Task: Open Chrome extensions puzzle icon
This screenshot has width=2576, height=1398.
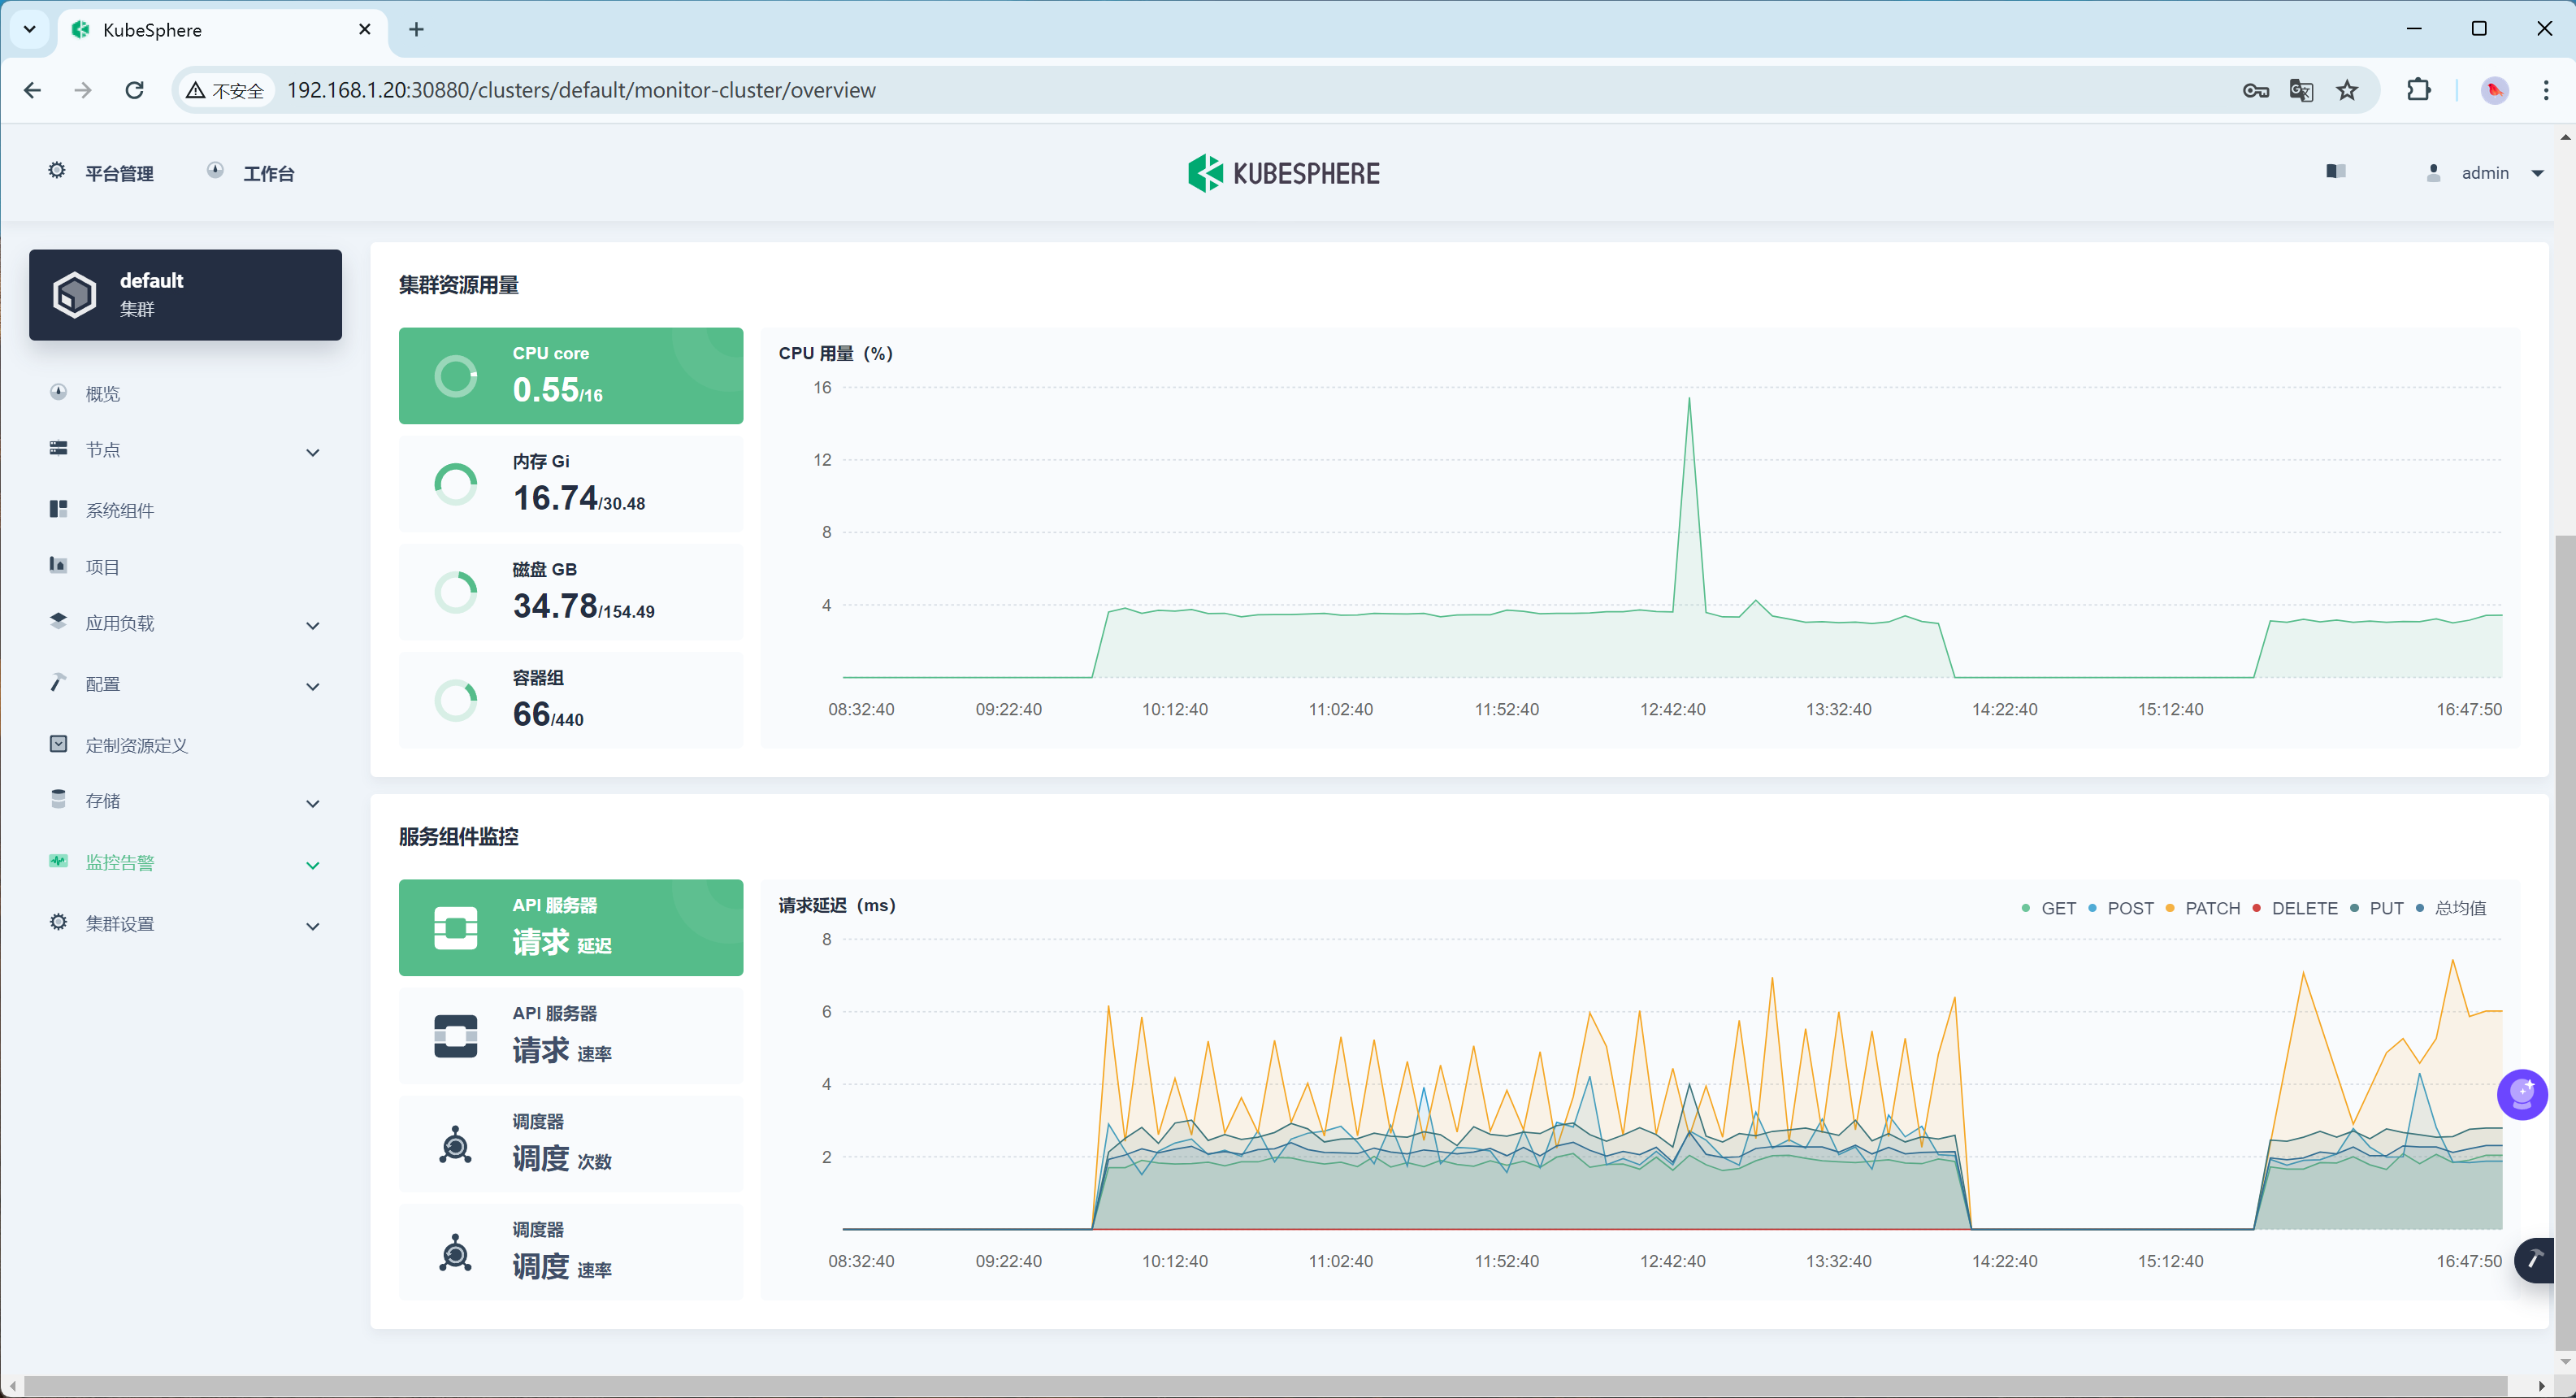Action: pyautogui.click(x=2418, y=90)
